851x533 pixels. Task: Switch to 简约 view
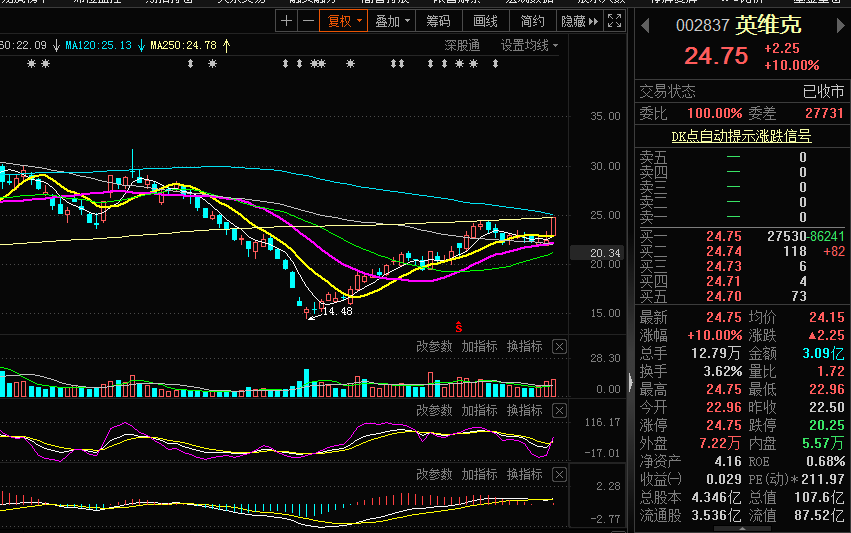(532, 21)
